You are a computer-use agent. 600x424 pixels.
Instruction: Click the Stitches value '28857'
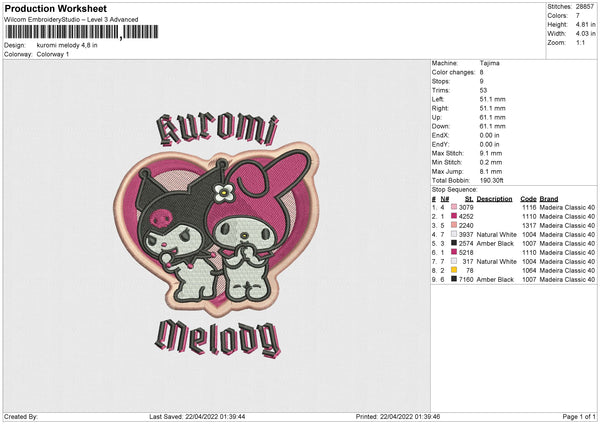tap(585, 7)
